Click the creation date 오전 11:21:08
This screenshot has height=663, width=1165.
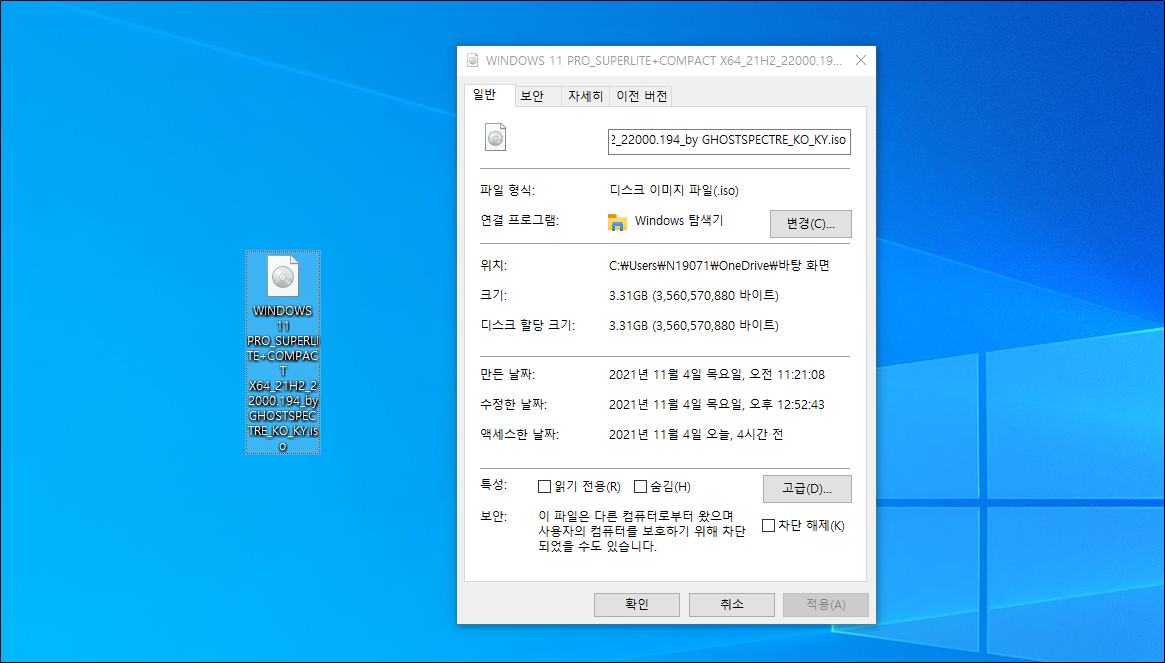coord(716,375)
